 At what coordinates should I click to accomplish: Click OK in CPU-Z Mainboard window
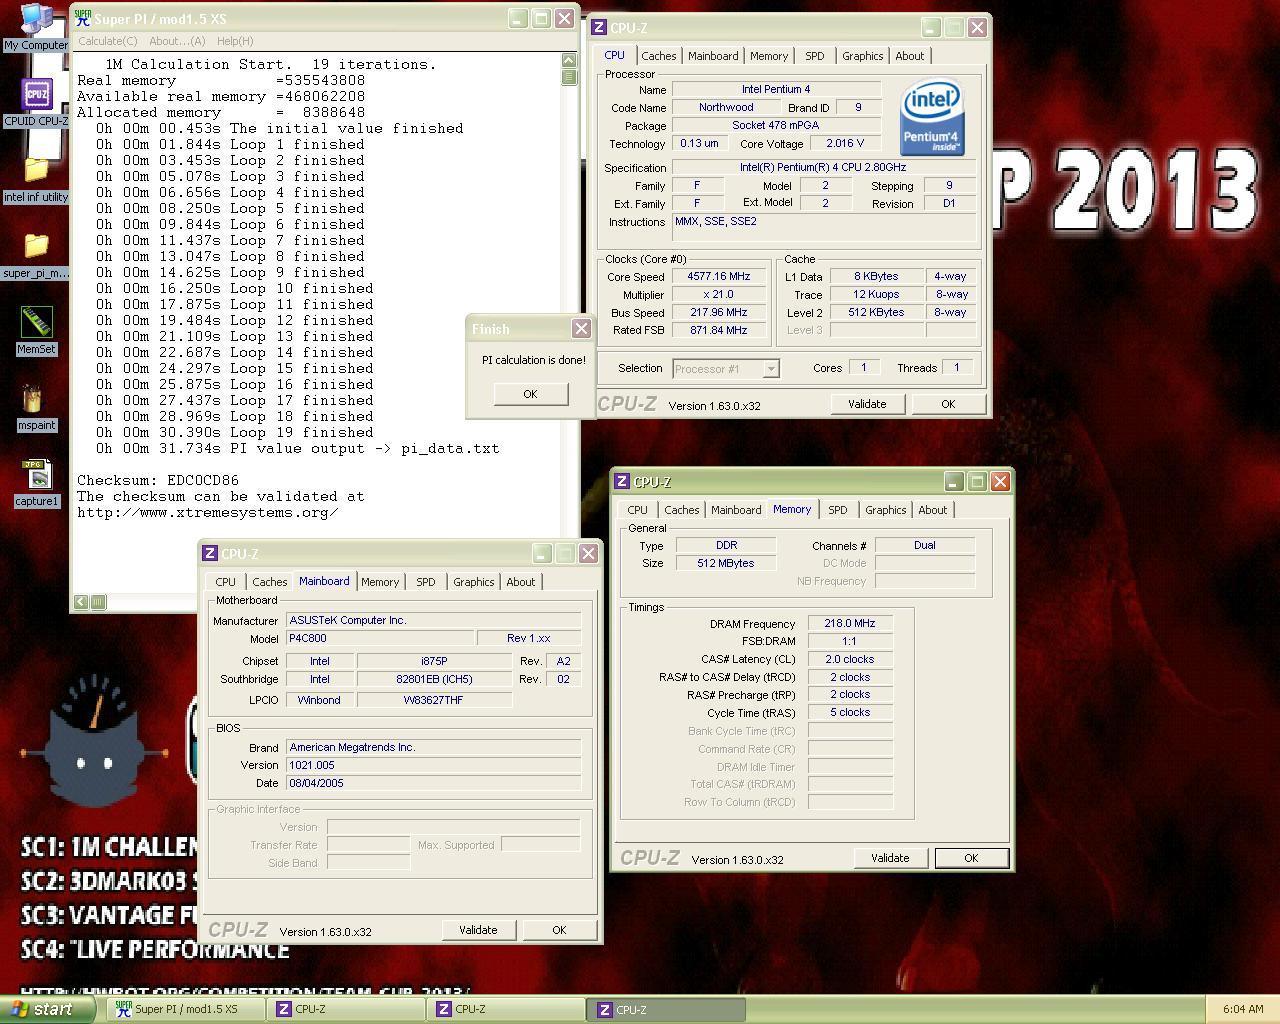click(559, 930)
